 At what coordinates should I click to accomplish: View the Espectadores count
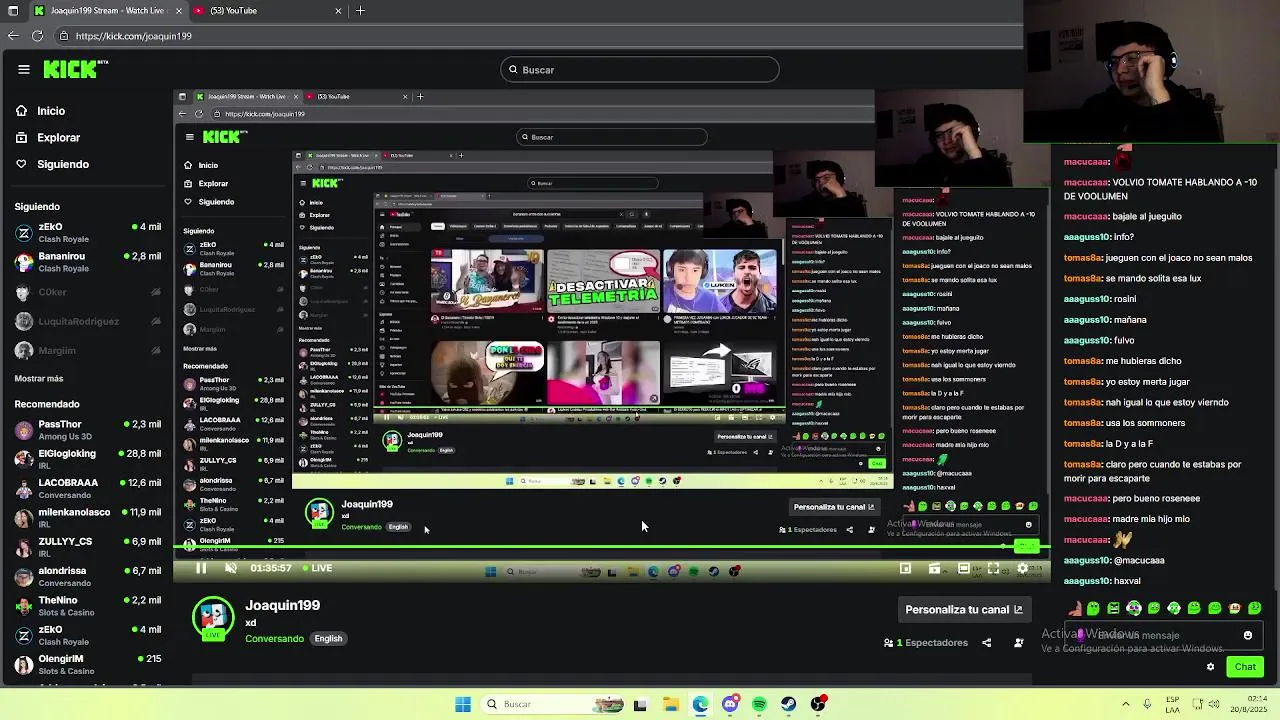[926, 642]
